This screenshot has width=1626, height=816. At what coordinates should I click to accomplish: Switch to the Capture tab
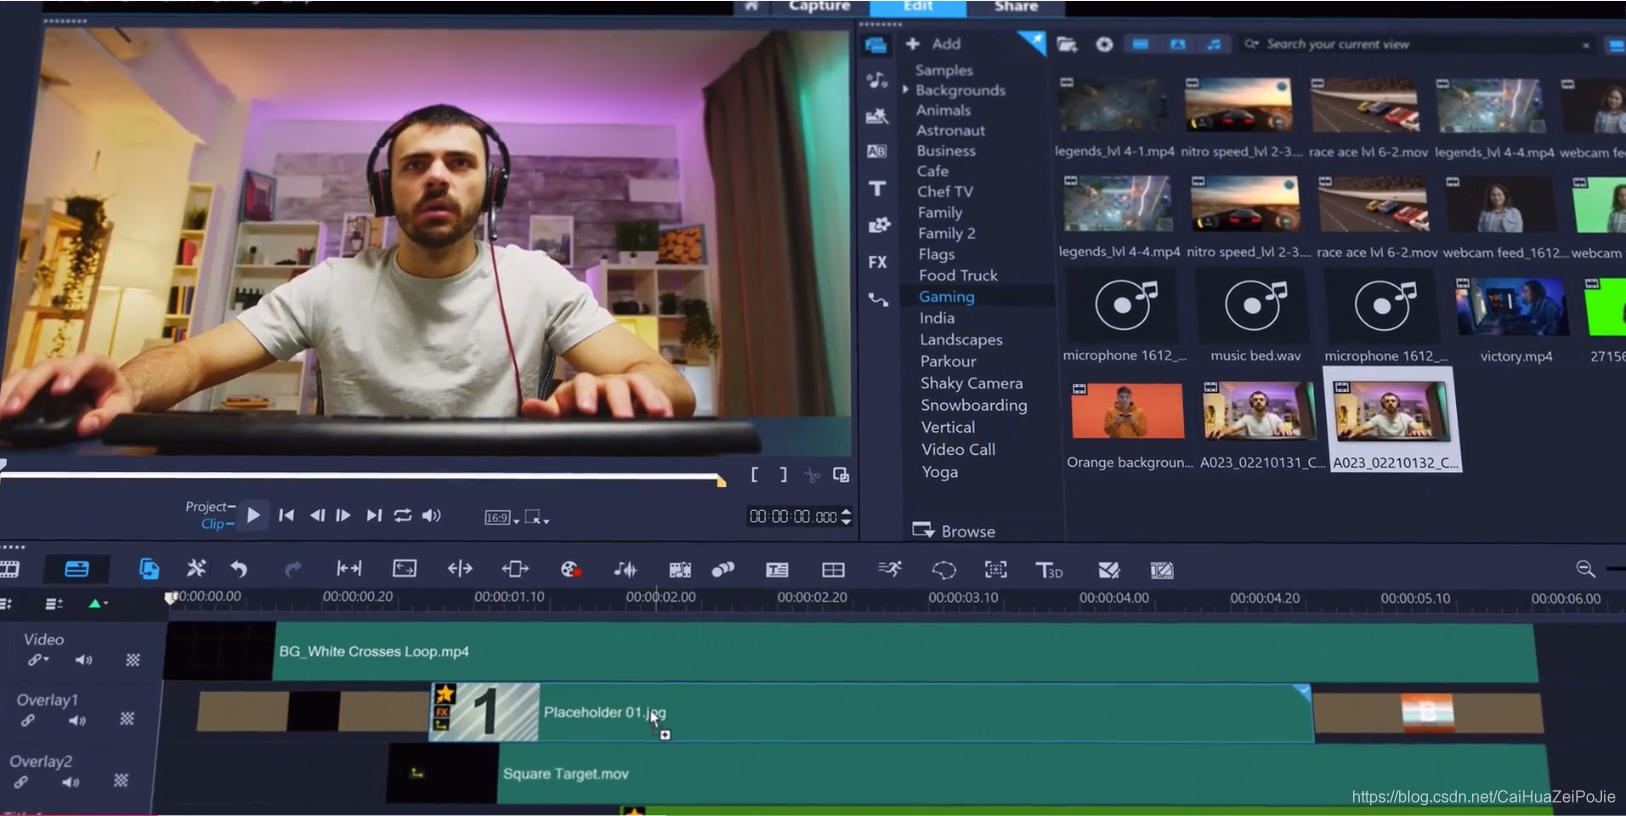pos(819,6)
